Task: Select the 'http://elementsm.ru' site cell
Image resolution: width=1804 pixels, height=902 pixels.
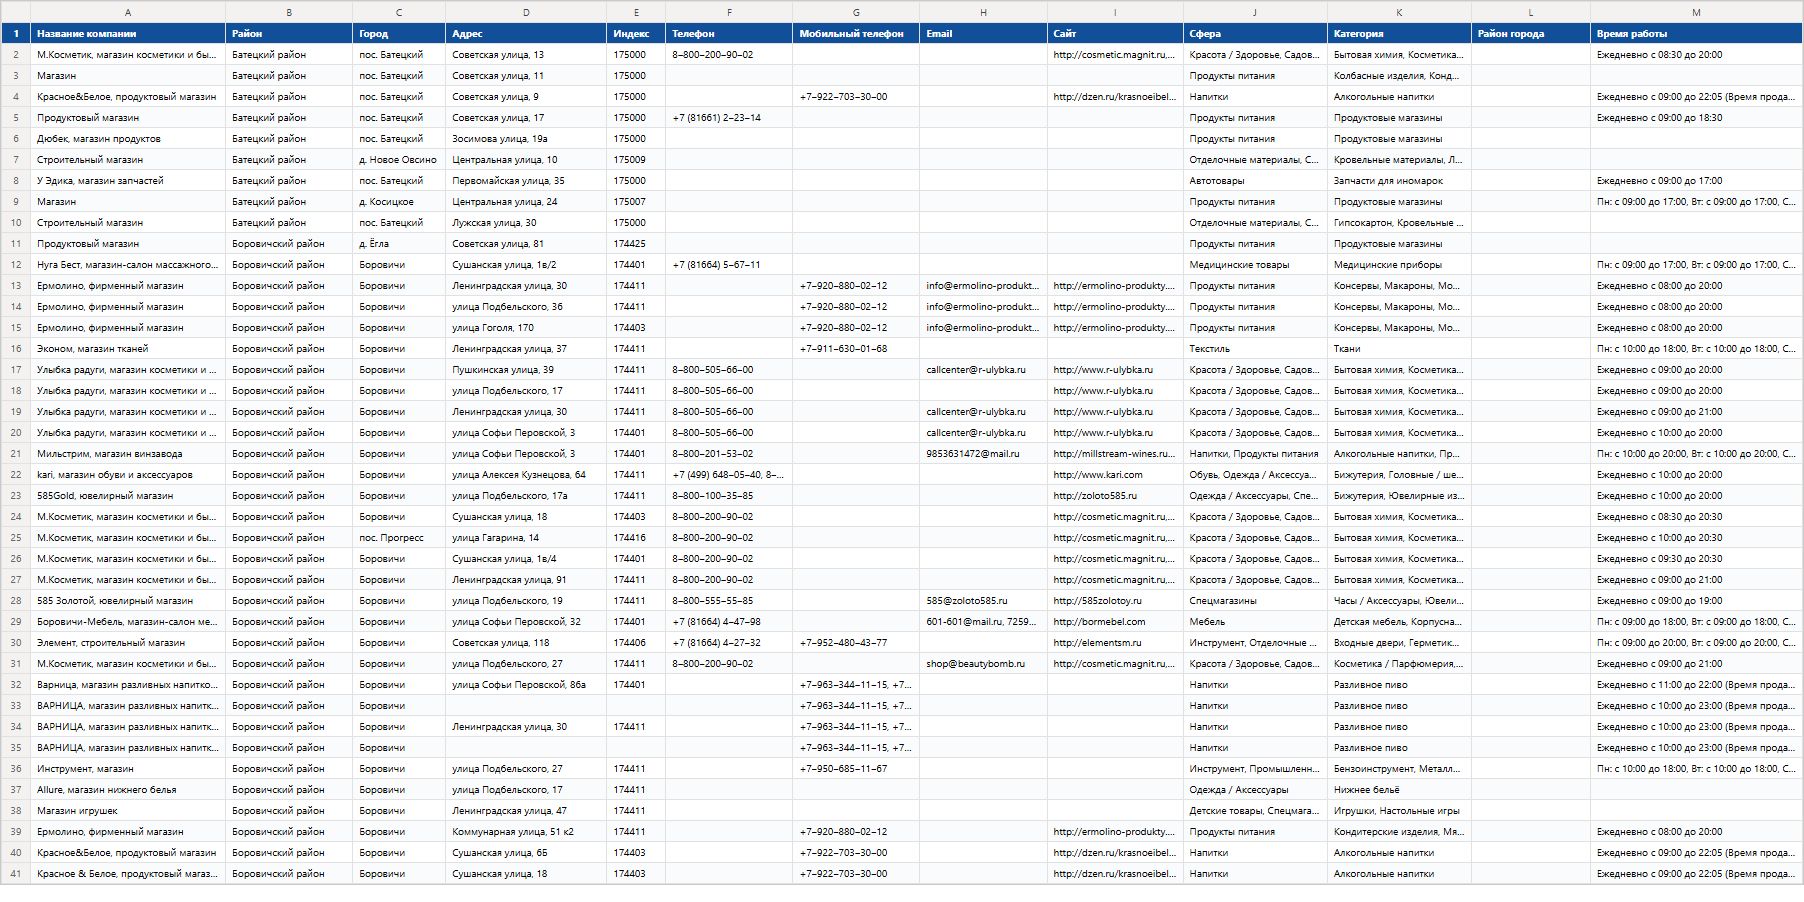Action: [x=1115, y=643]
